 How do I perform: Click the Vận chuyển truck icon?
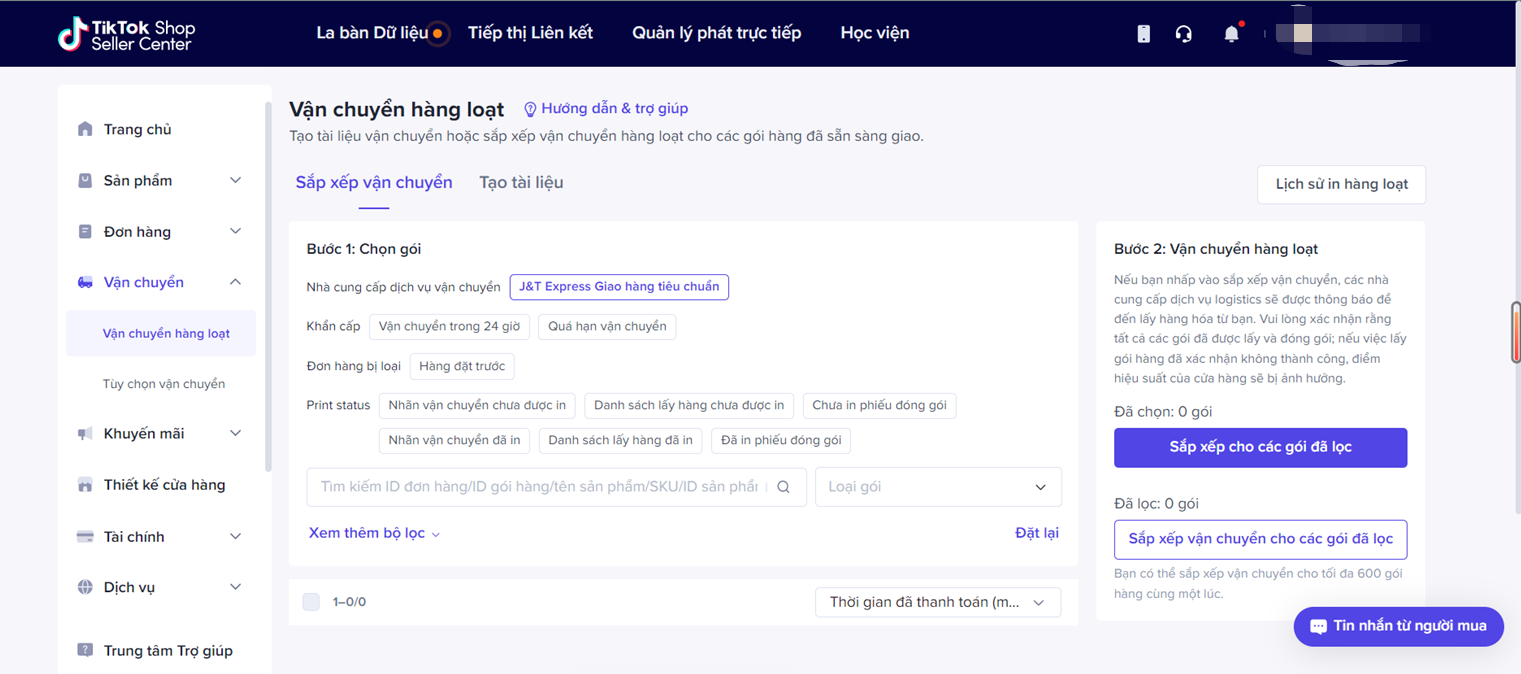(84, 282)
